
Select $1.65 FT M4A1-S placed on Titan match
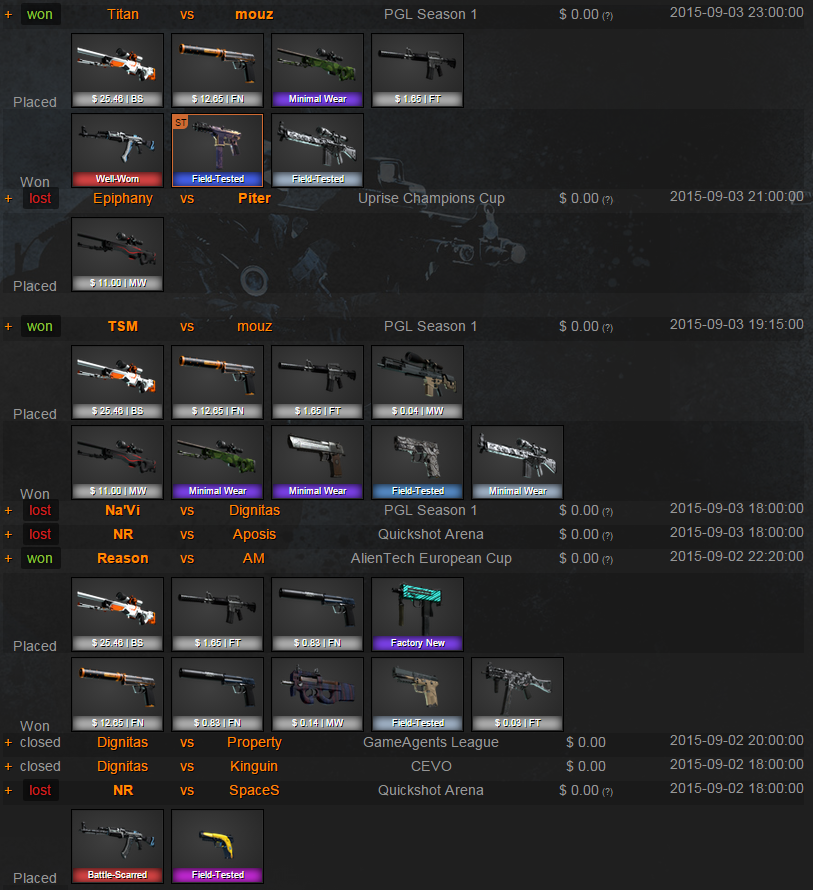pos(417,70)
